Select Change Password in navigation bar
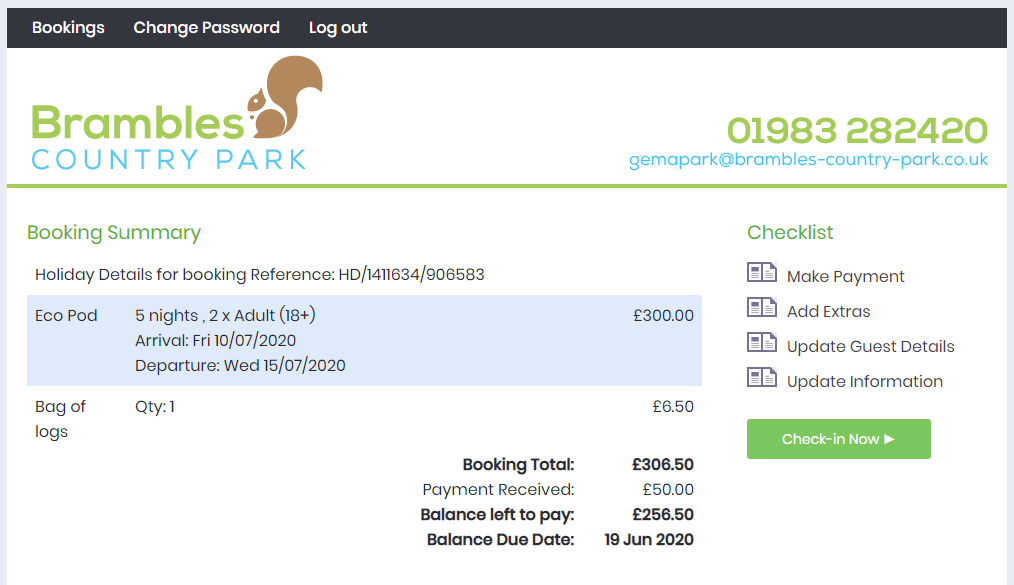This screenshot has width=1014, height=585. coord(206,28)
